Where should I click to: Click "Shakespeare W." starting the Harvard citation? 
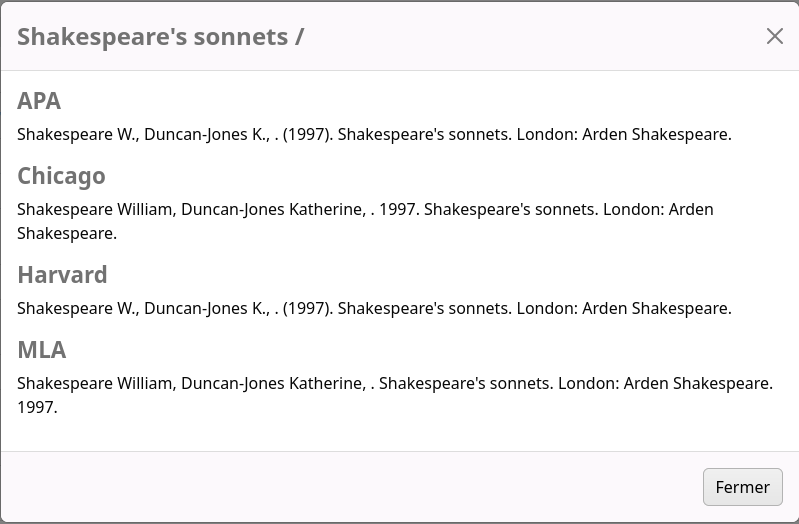point(75,308)
